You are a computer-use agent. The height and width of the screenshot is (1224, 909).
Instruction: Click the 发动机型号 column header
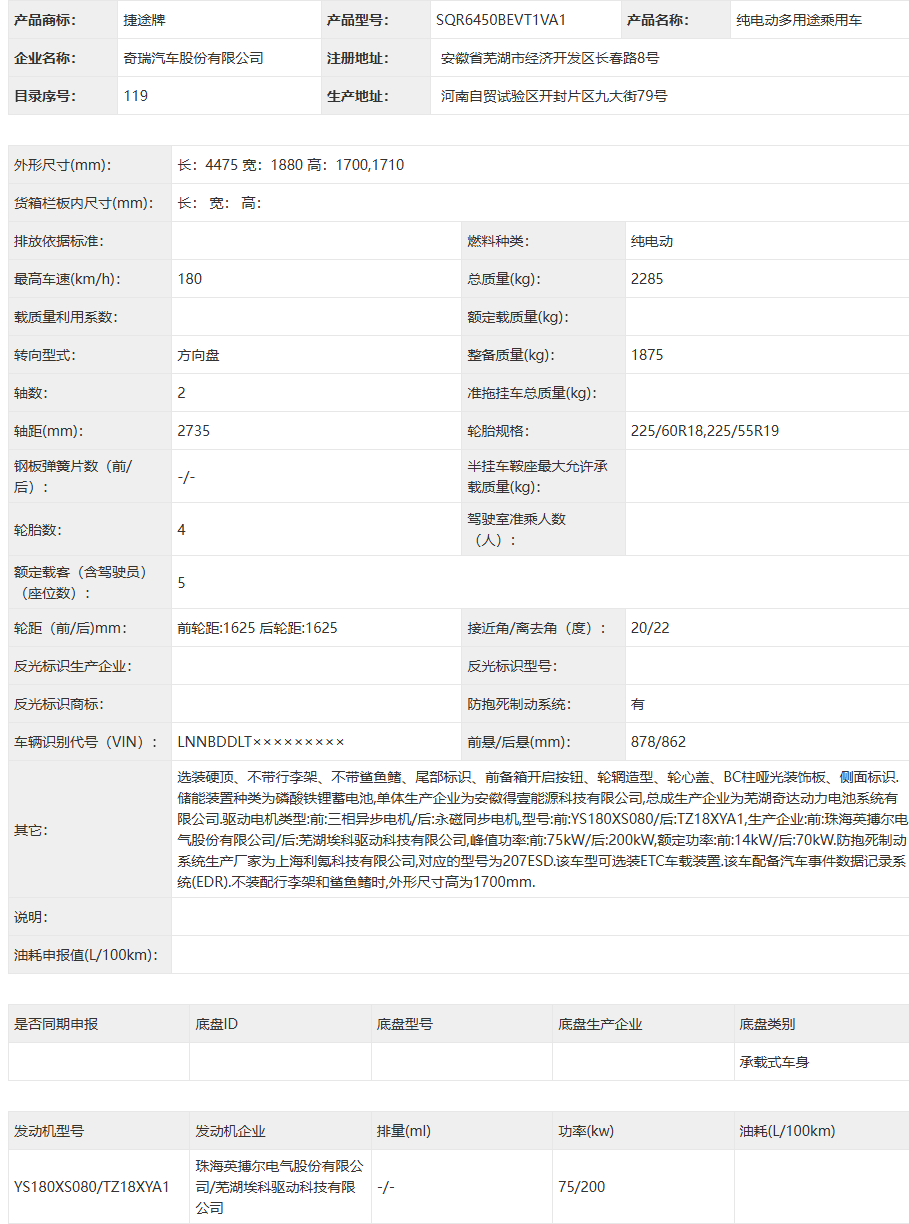[49, 1131]
